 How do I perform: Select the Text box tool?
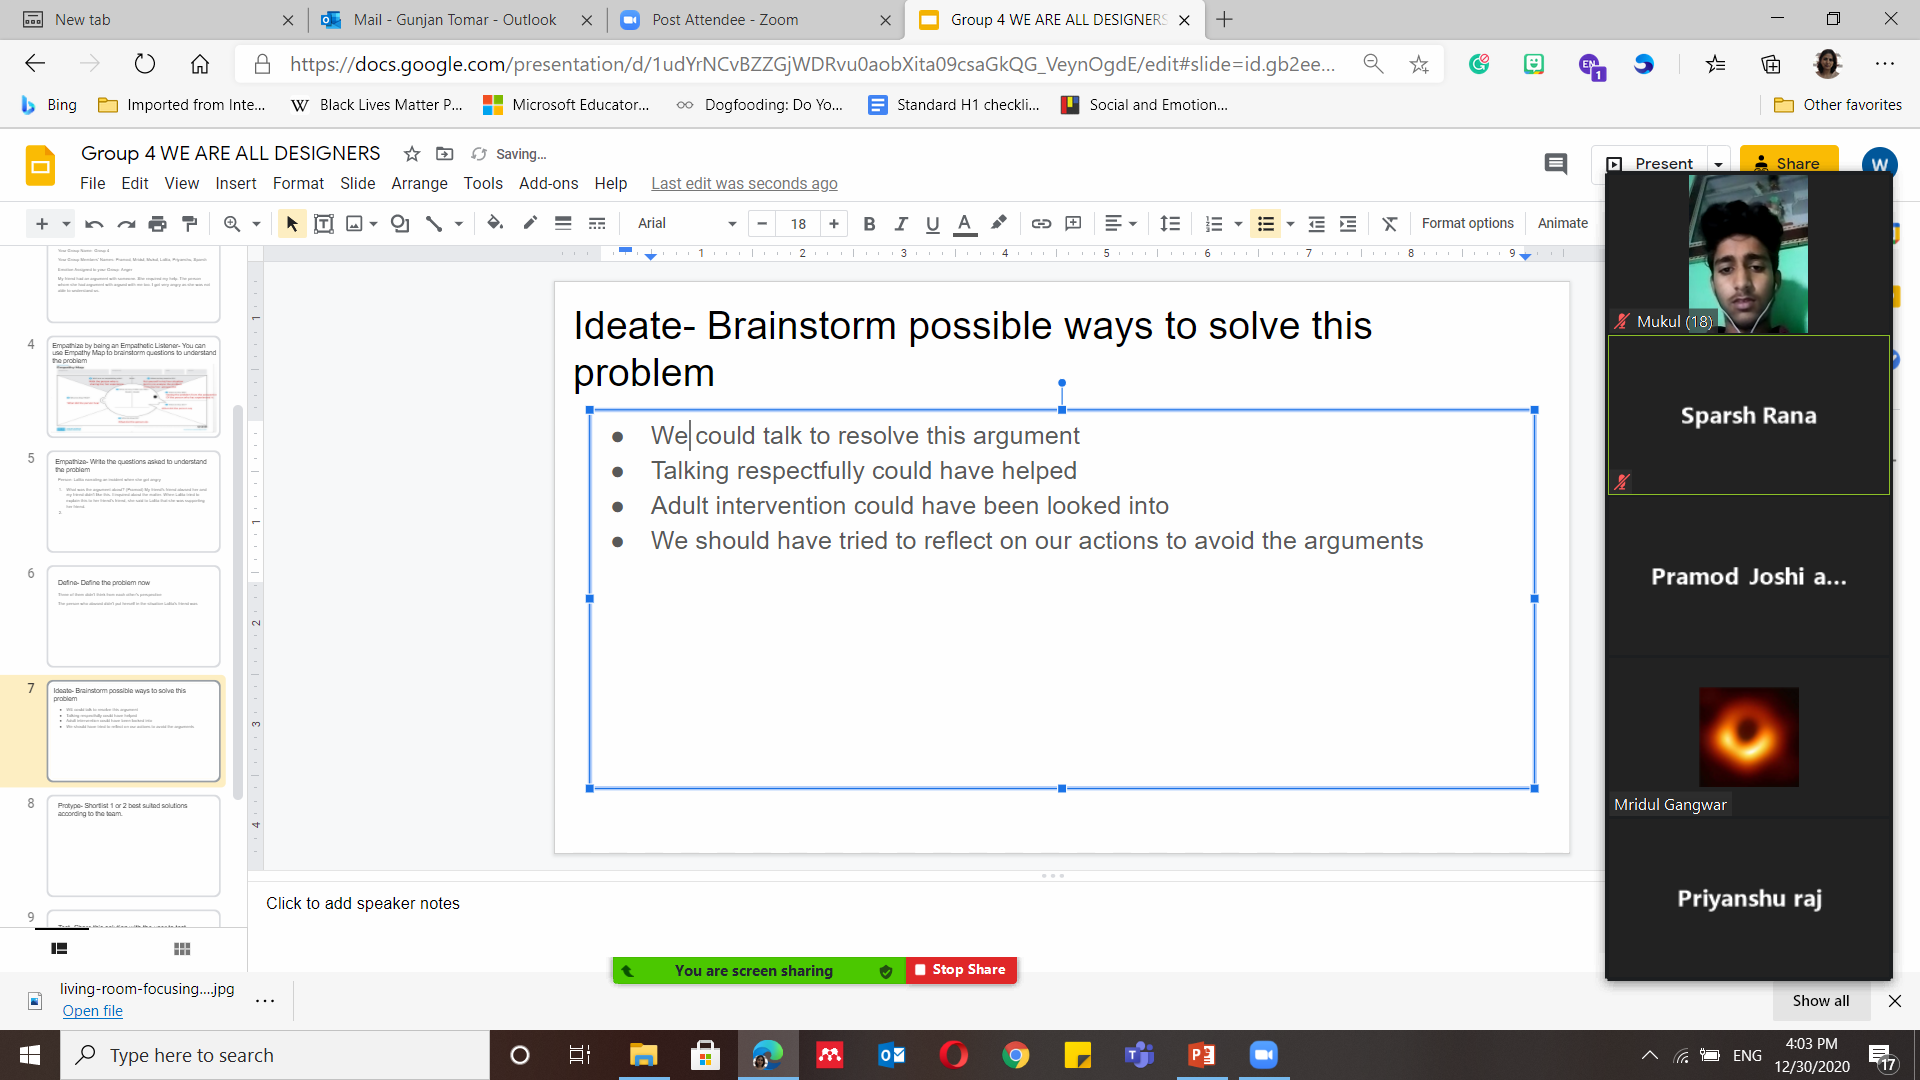pyautogui.click(x=323, y=224)
